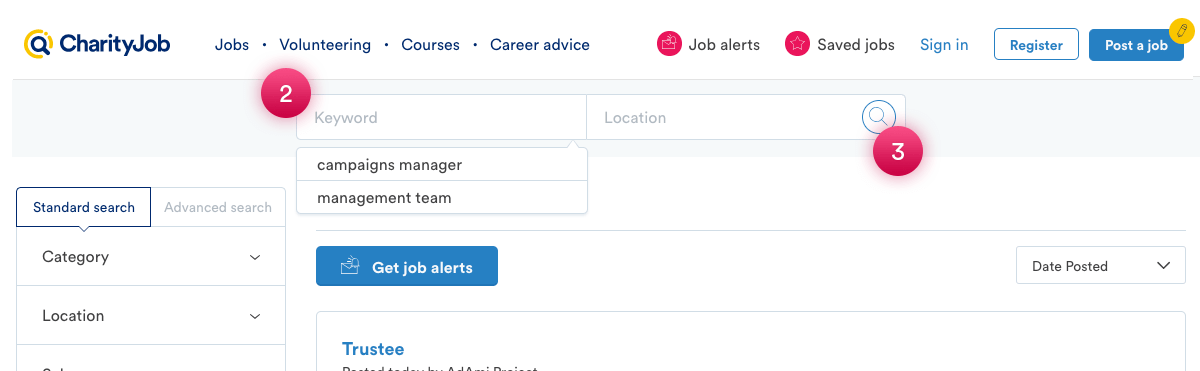This screenshot has height=371, width=1200.
Task: Switch to Advanced search tab
Action: tap(218, 207)
